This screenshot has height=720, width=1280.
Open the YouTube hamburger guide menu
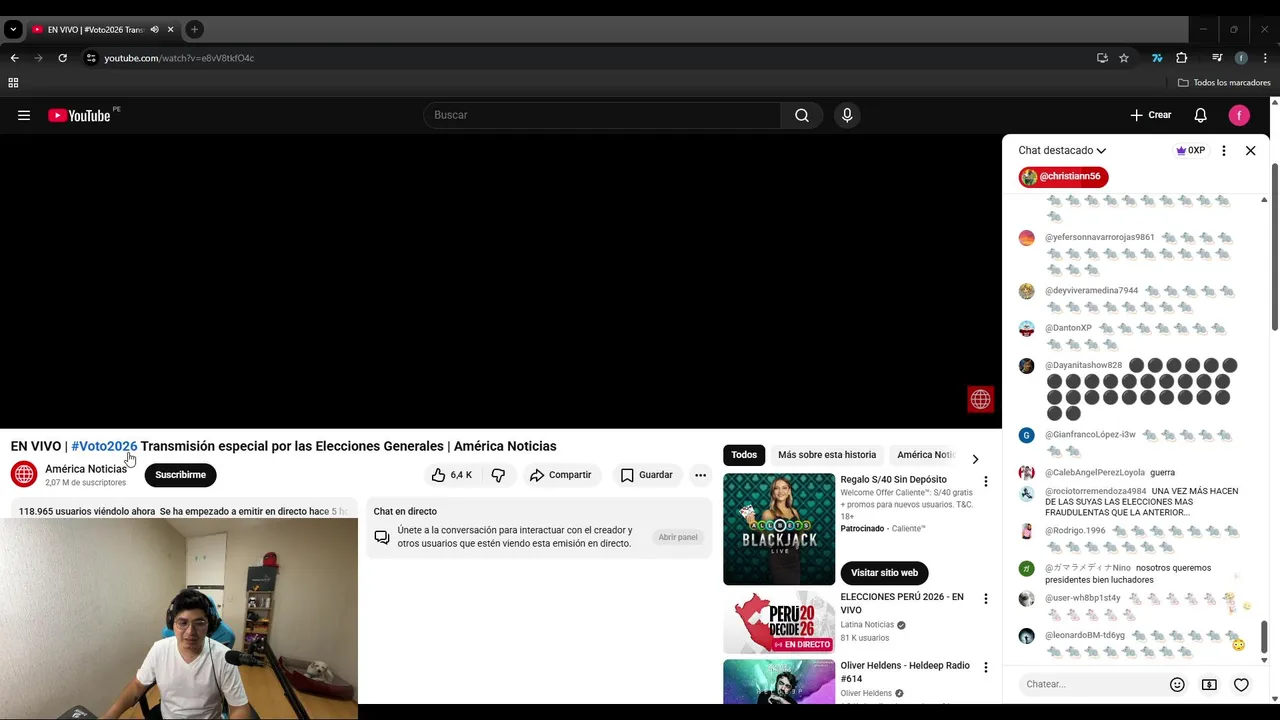(x=24, y=115)
